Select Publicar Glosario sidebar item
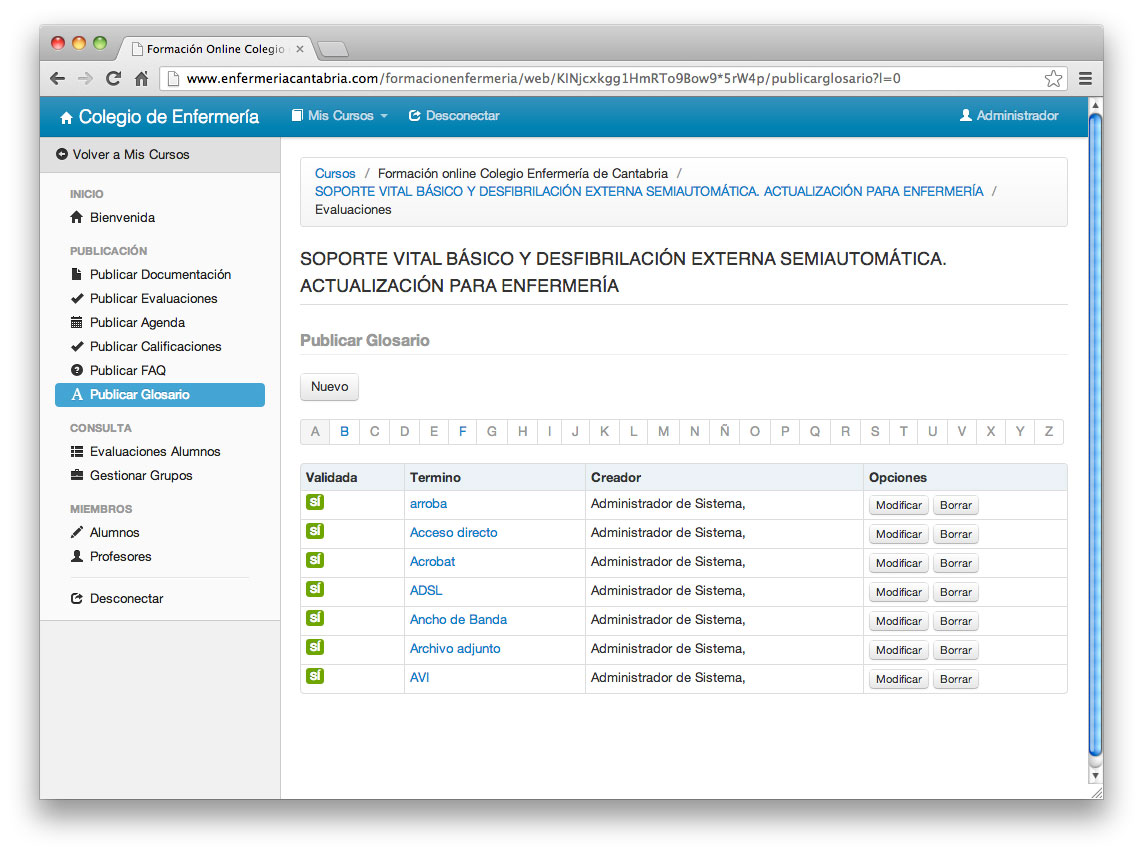The image size is (1143, 854). pyautogui.click(x=160, y=395)
